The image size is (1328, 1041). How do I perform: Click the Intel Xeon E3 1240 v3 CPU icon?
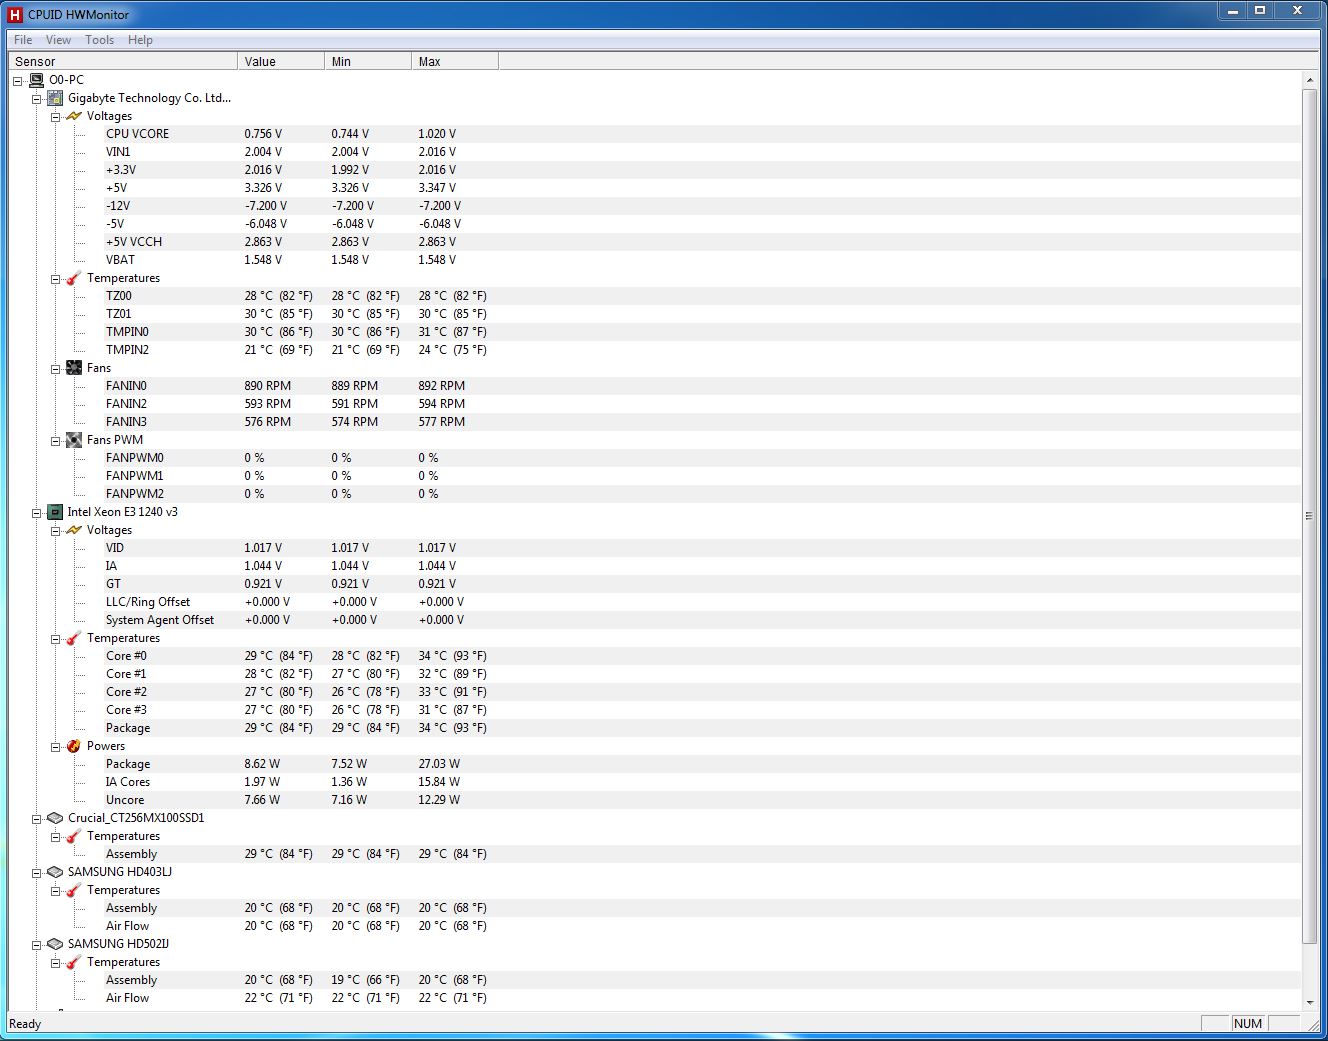55,512
